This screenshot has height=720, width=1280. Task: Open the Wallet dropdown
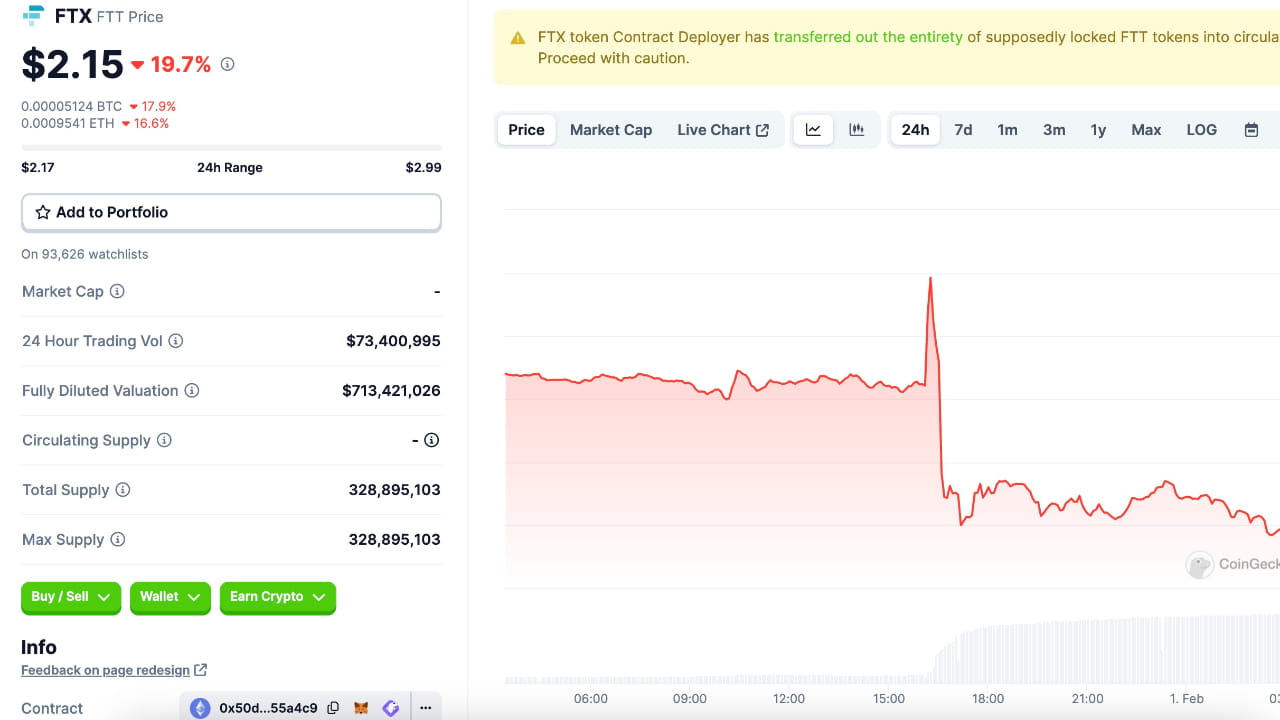pos(170,598)
